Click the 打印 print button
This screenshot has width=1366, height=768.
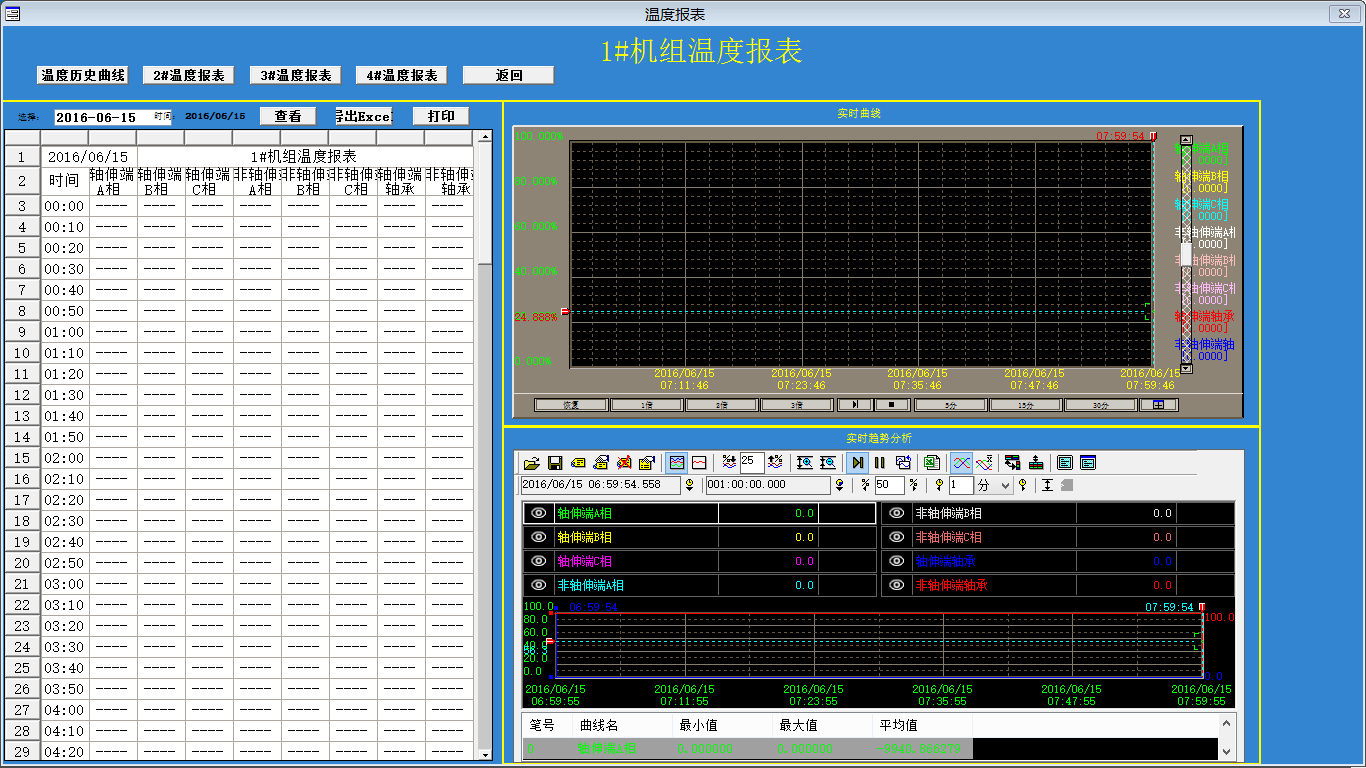[x=441, y=116]
